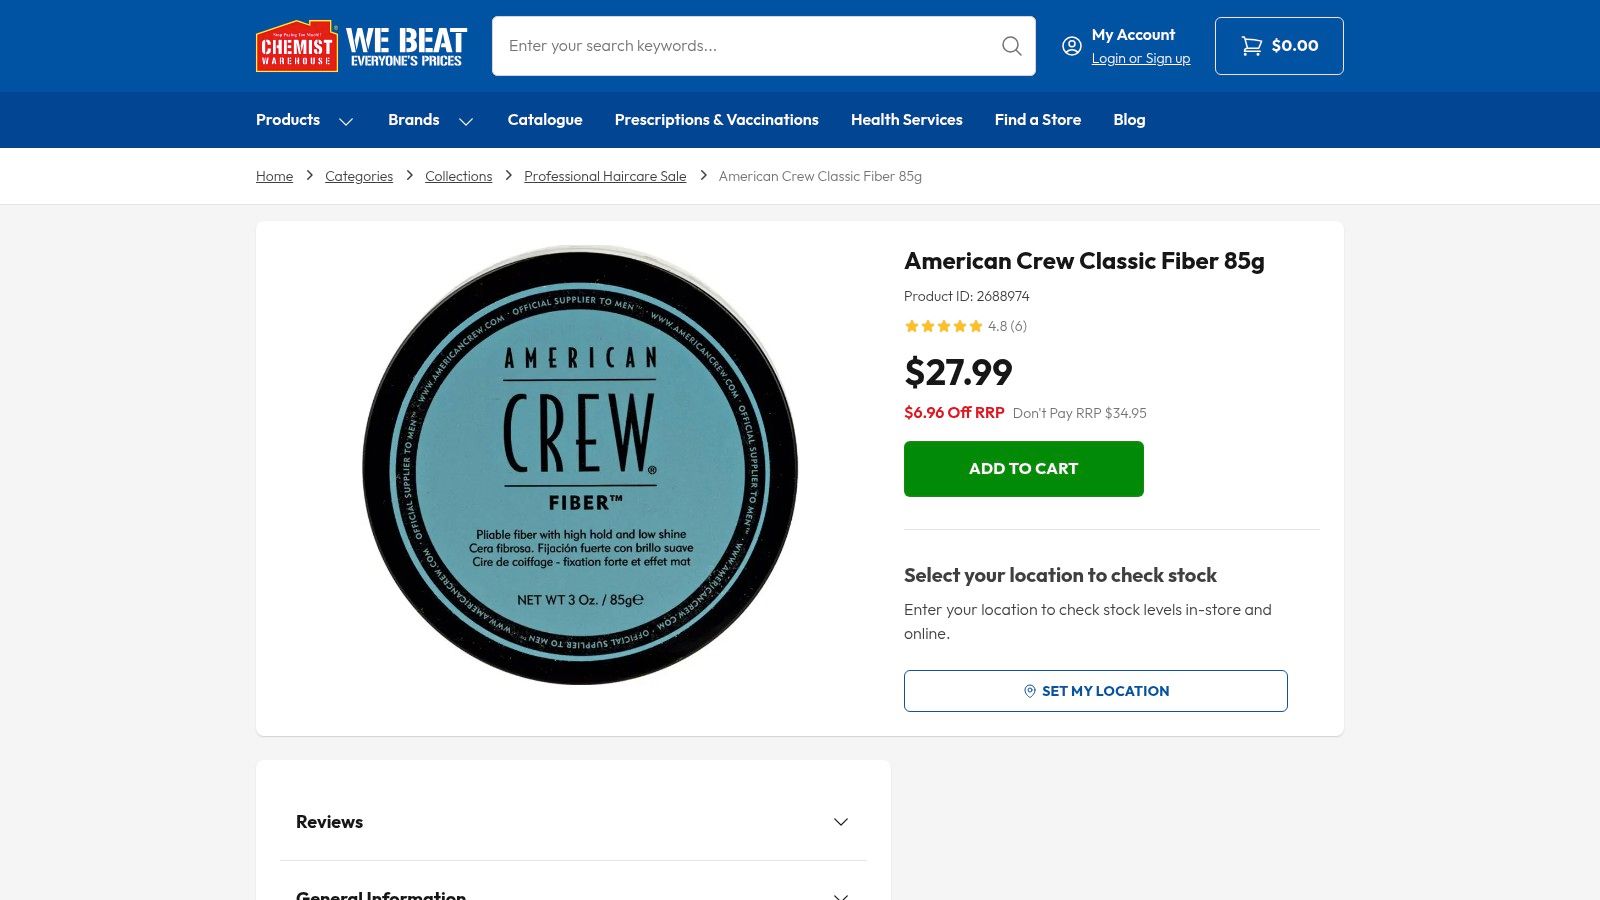The height and width of the screenshot is (900, 1600).
Task: Click the five-star rating icons
Action: (x=943, y=326)
